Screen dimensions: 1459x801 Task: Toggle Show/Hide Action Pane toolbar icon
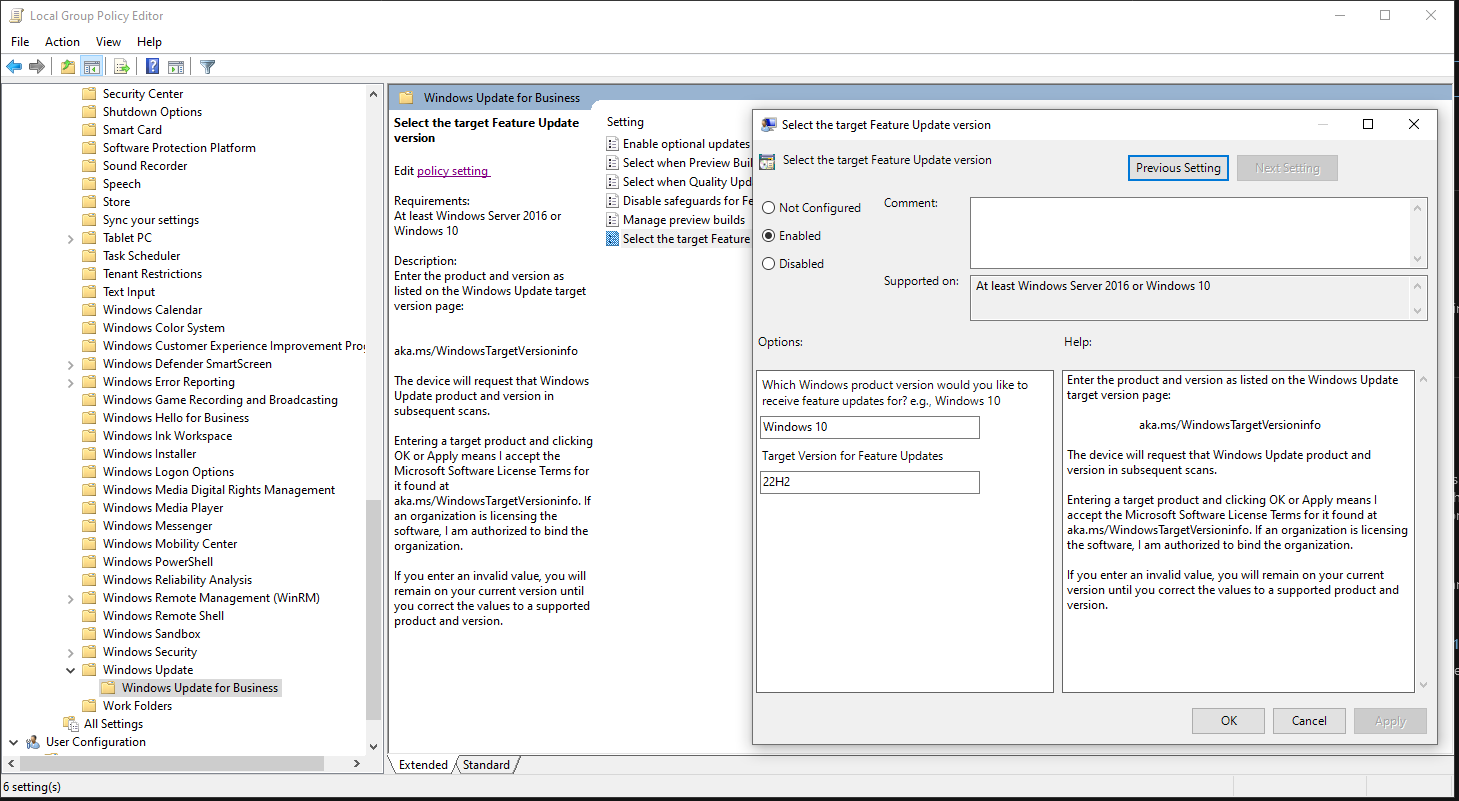point(175,67)
